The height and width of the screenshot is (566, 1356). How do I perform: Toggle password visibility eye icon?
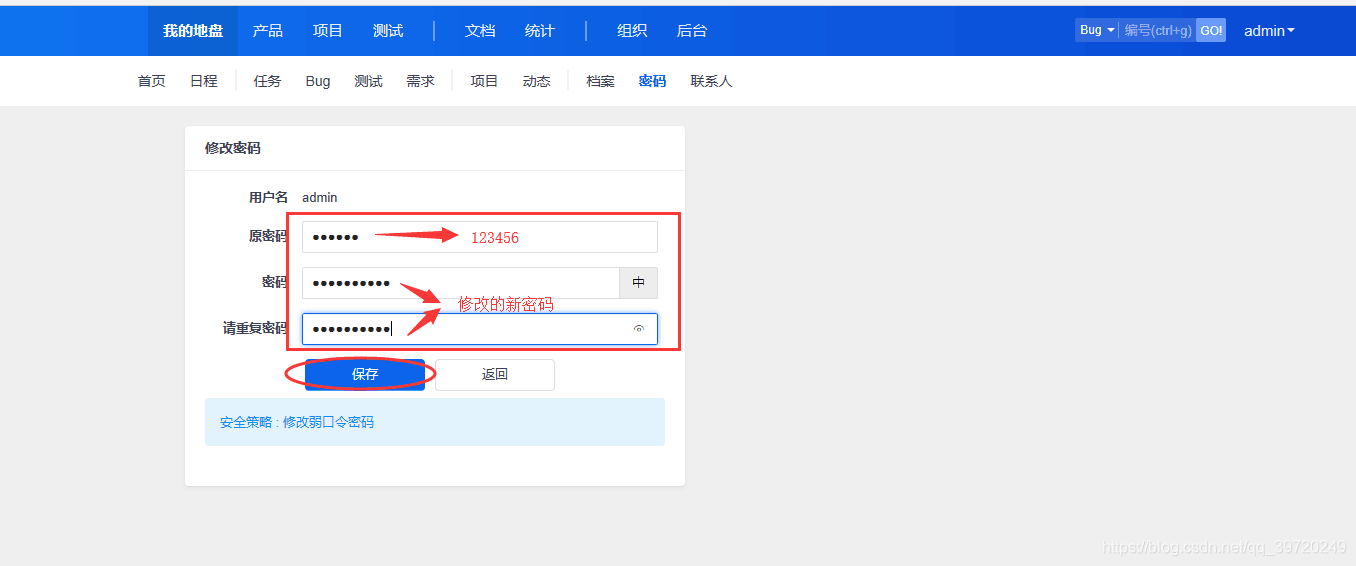tap(639, 329)
